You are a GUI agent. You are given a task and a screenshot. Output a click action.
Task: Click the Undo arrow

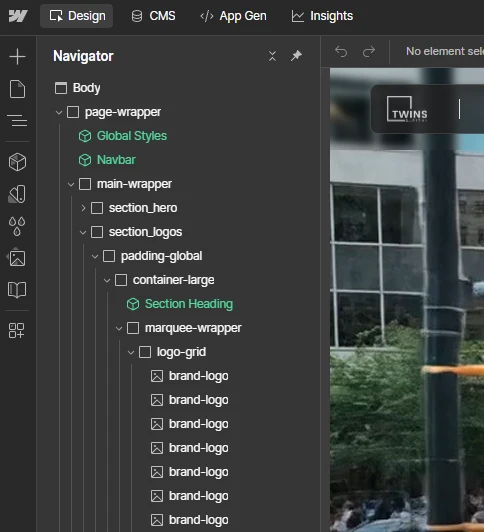click(341, 52)
